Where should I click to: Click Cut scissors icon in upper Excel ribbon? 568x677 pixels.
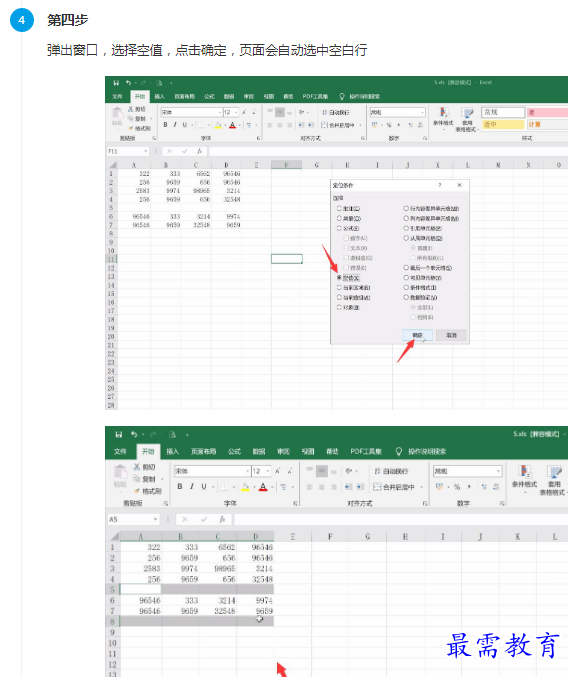(x=130, y=109)
